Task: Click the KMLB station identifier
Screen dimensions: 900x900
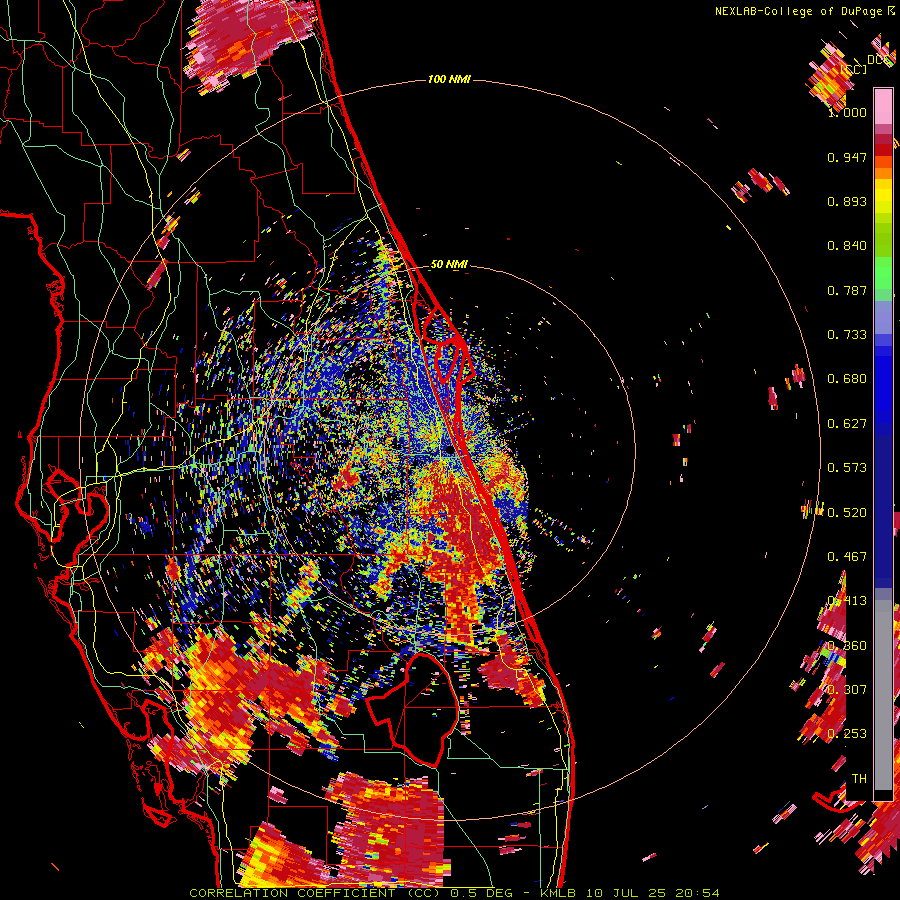Action: pos(559,893)
